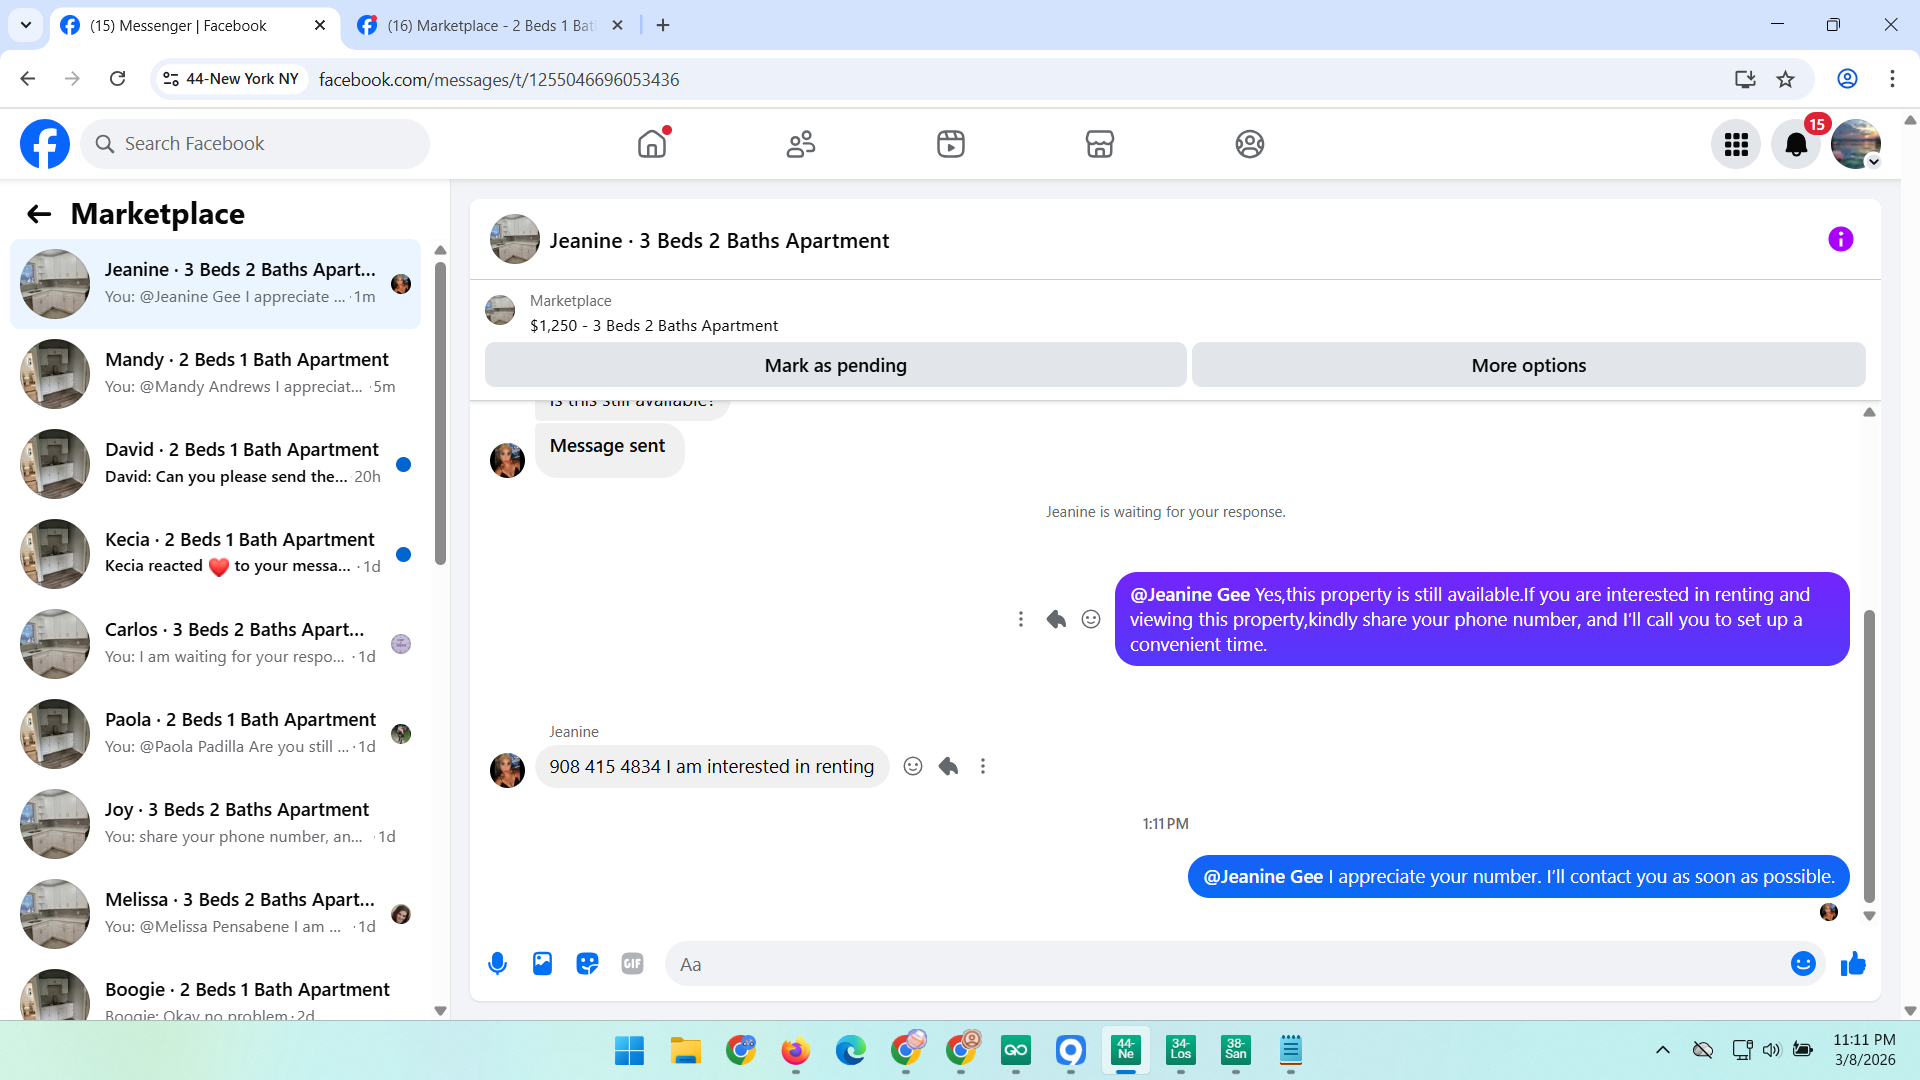Open the Facebook apps grid menu
1920x1080 pixels.
point(1736,145)
